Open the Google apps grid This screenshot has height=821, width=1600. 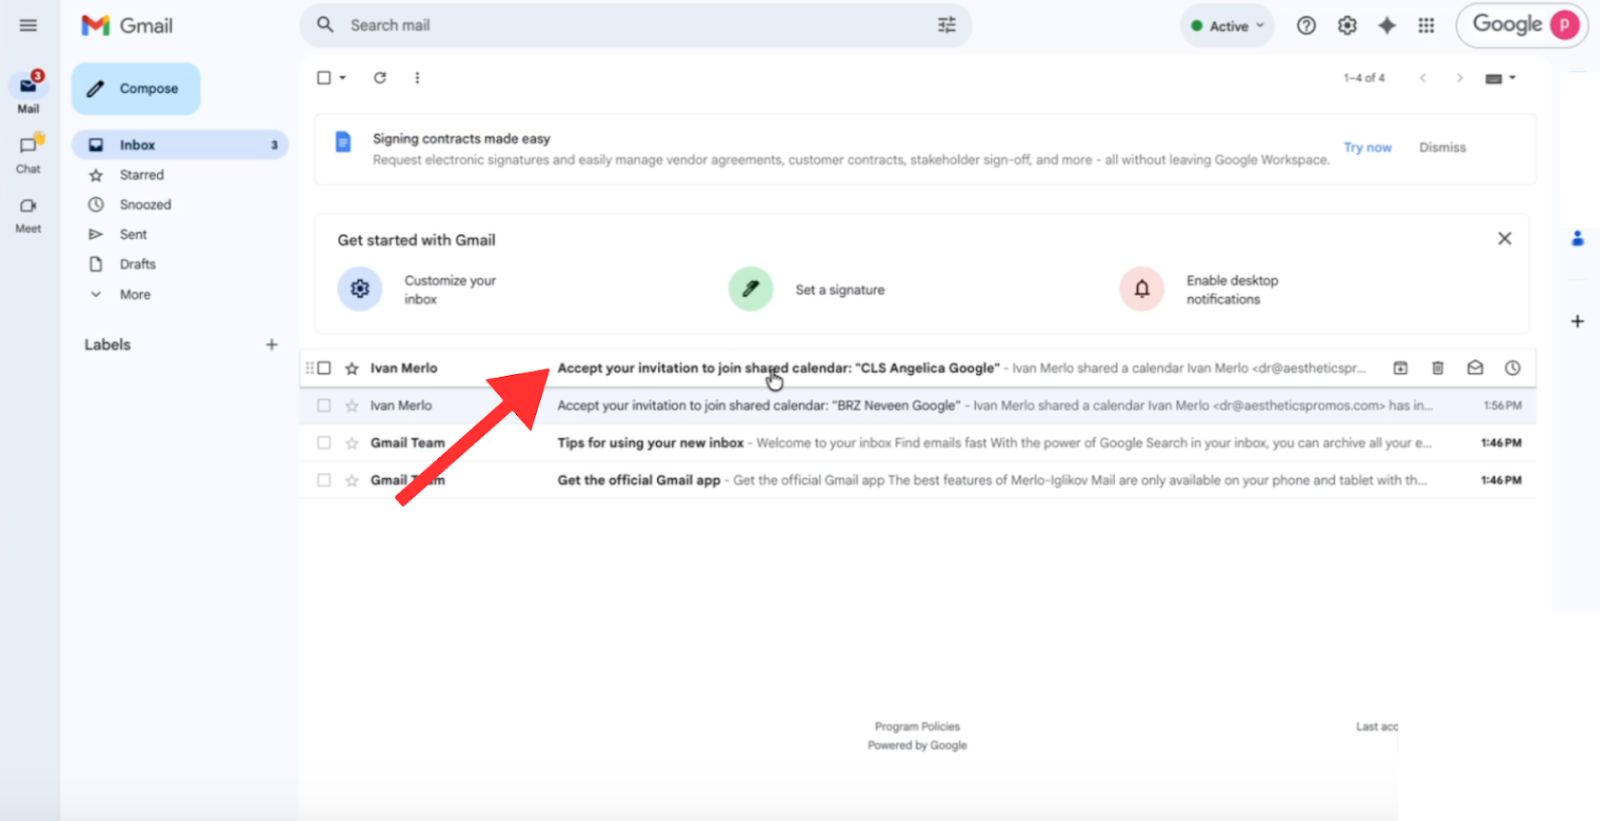click(x=1426, y=26)
